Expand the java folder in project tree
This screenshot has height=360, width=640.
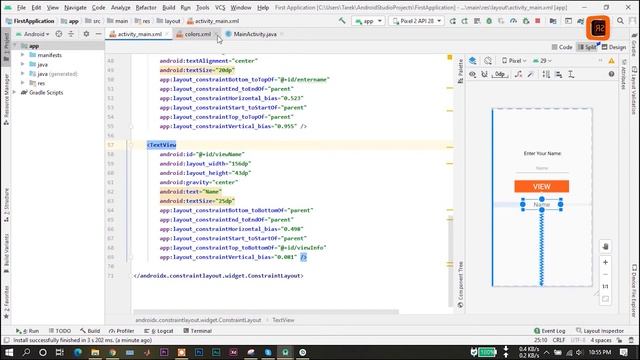22,64
